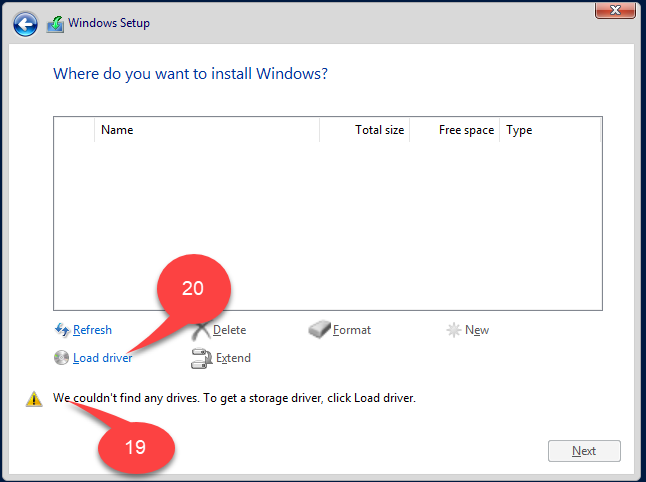Sort by the Type column header
The image size is (646, 482).
click(x=550, y=130)
